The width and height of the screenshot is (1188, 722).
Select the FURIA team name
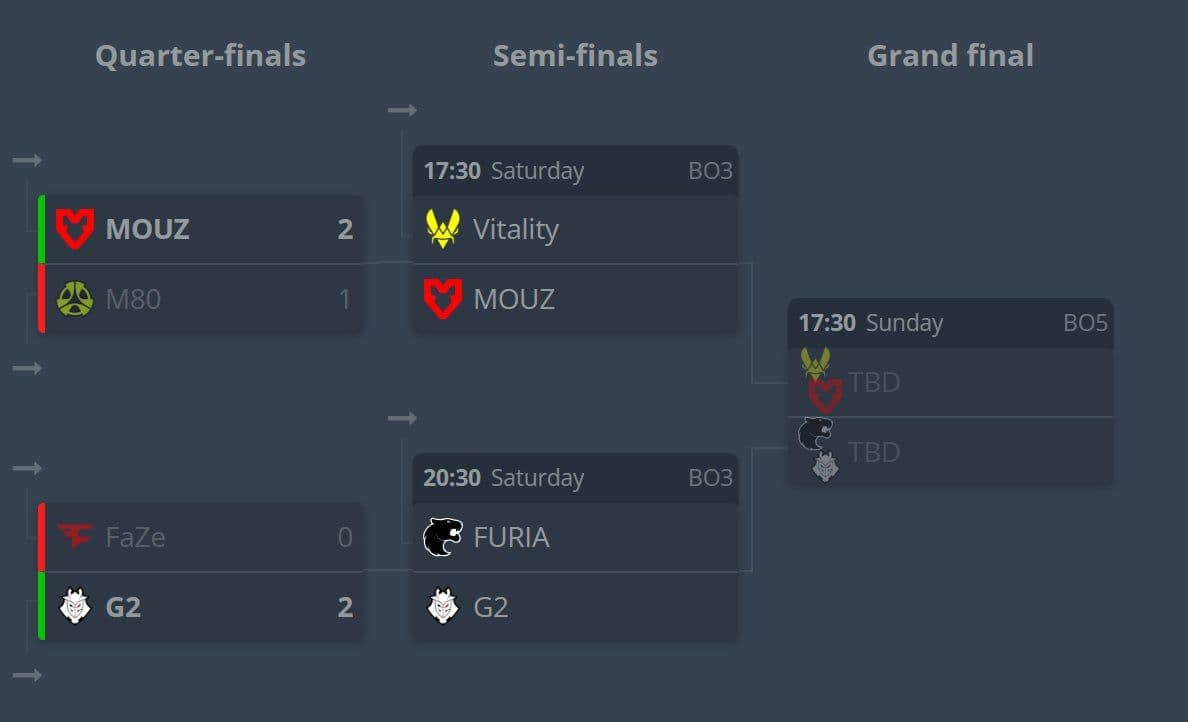[511, 537]
